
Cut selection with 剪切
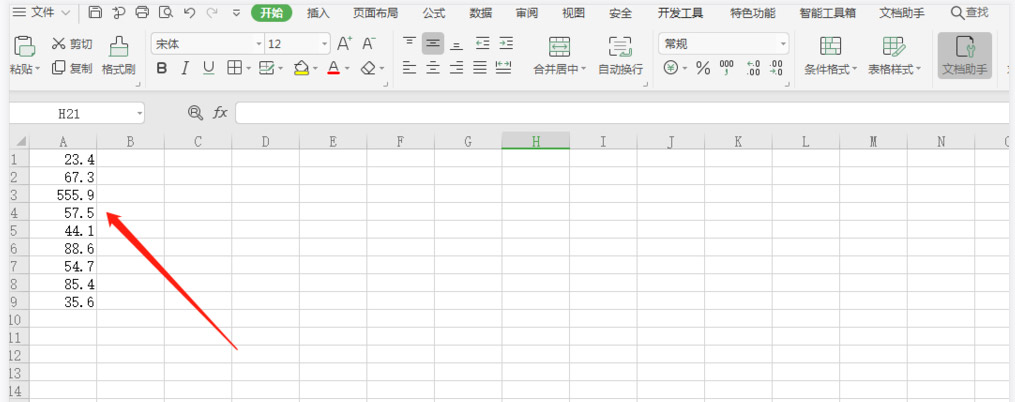click(x=72, y=44)
